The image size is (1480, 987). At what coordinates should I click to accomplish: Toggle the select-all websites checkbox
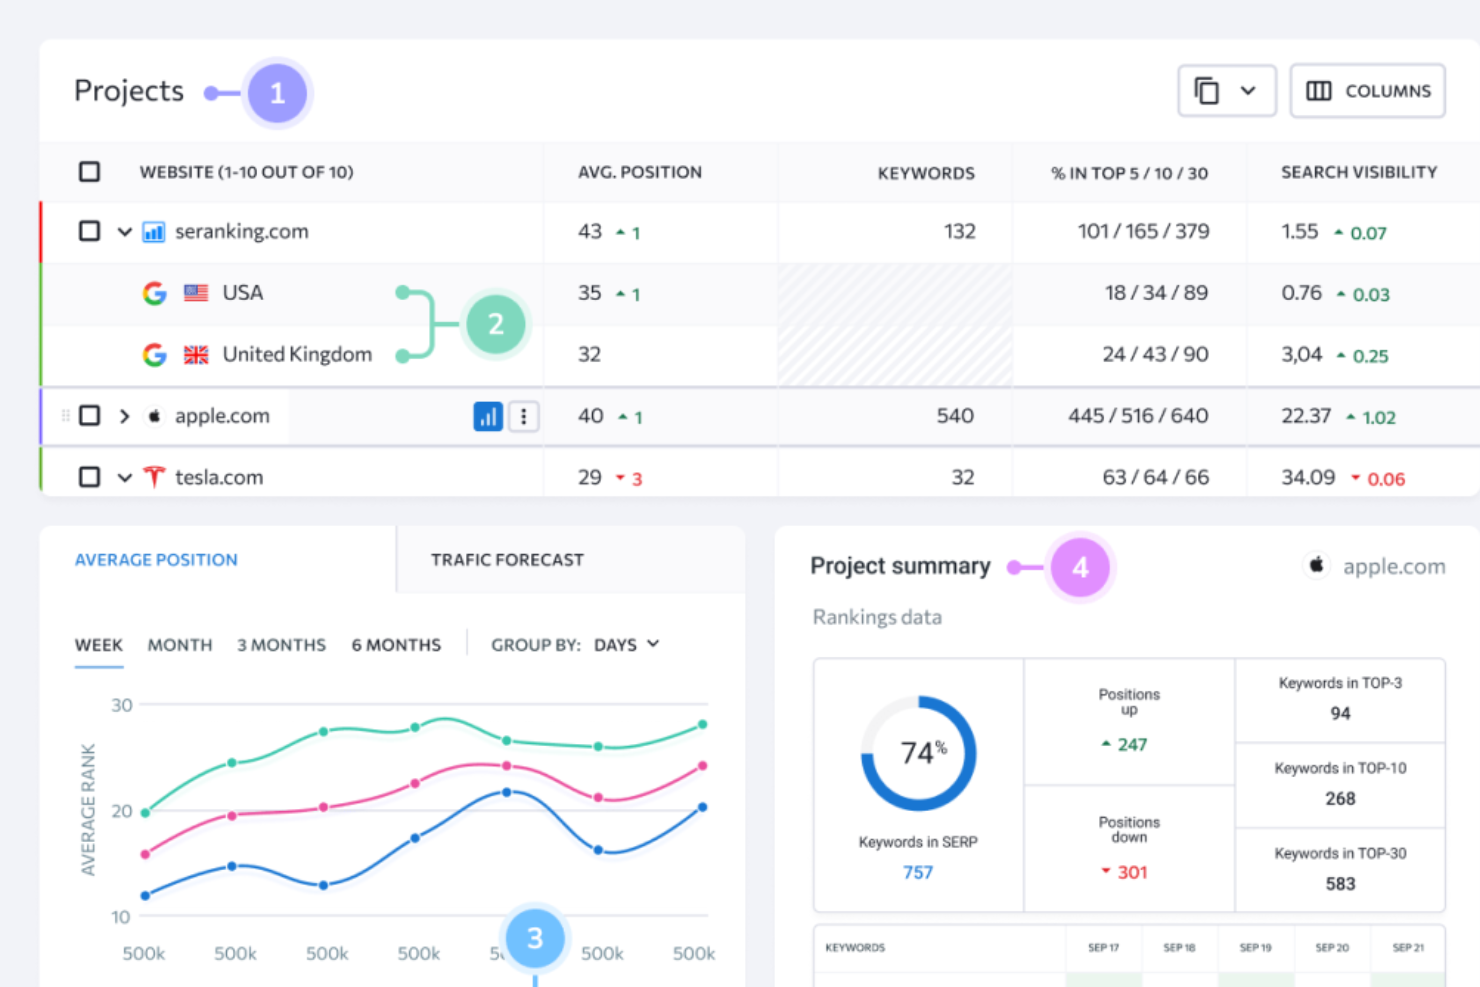90,172
